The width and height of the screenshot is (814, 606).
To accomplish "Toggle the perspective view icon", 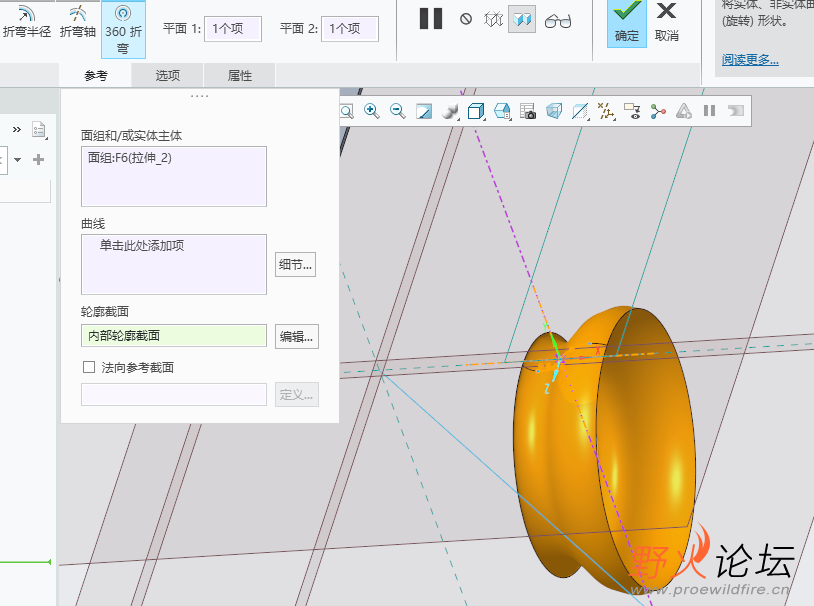I will point(554,111).
